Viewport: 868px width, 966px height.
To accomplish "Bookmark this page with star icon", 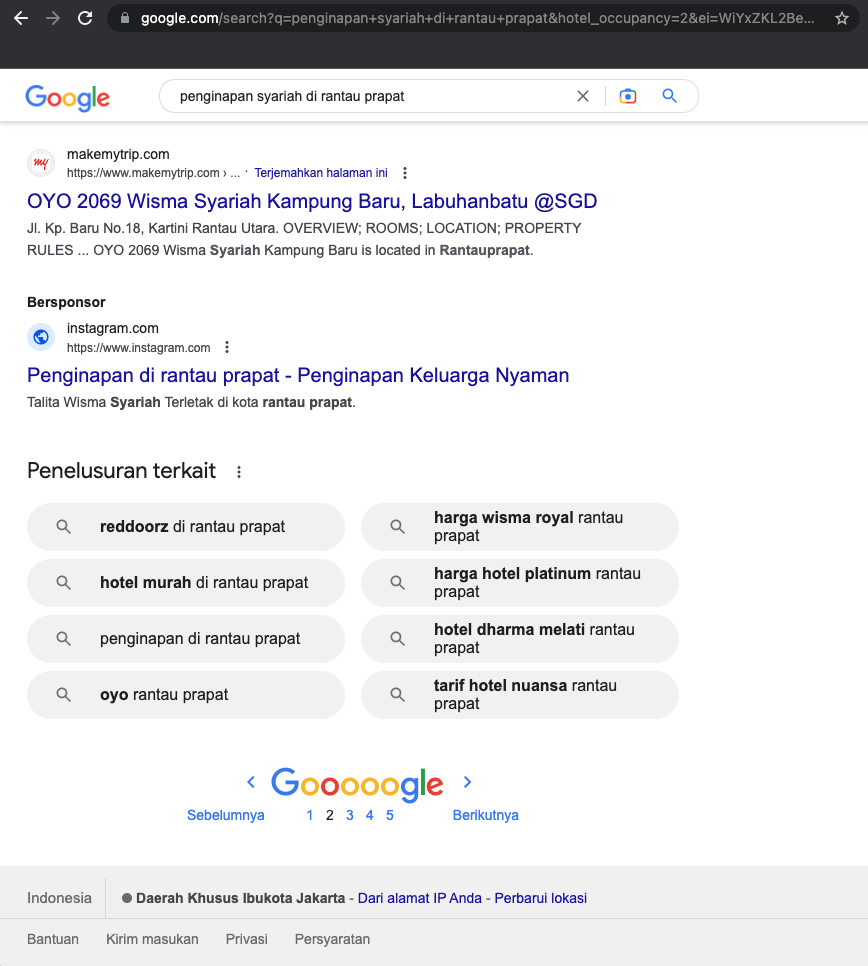I will [842, 18].
